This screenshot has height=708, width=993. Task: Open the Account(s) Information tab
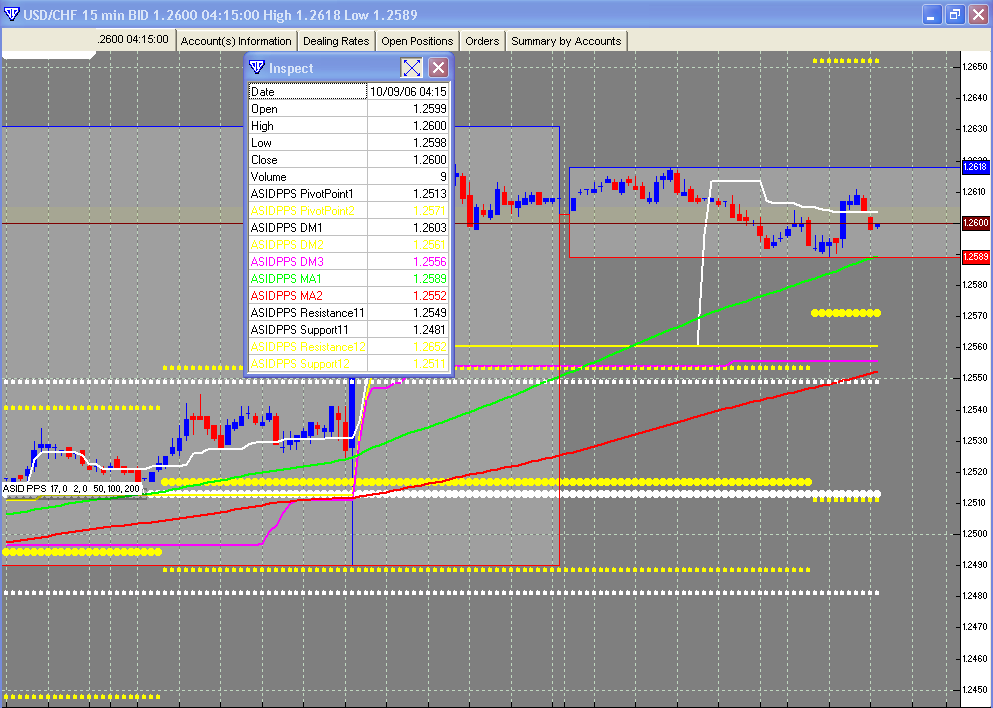pos(236,41)
